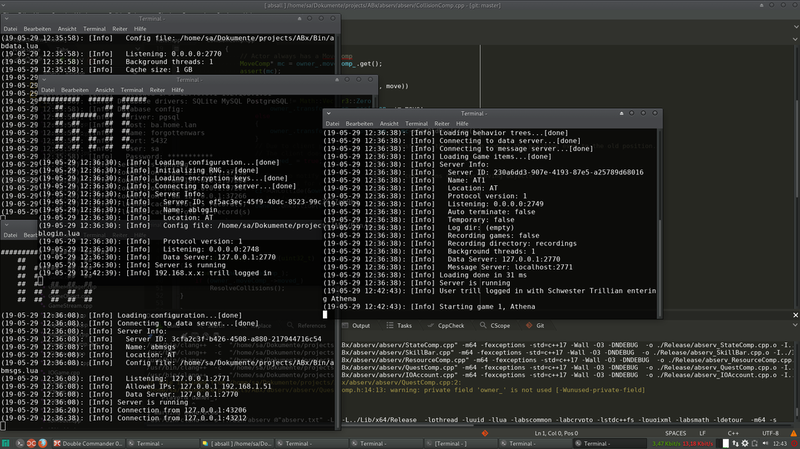
Task: Open Hilfe menu in top-left terminal window
Action: pyautogui.click(x=140, y=29)
